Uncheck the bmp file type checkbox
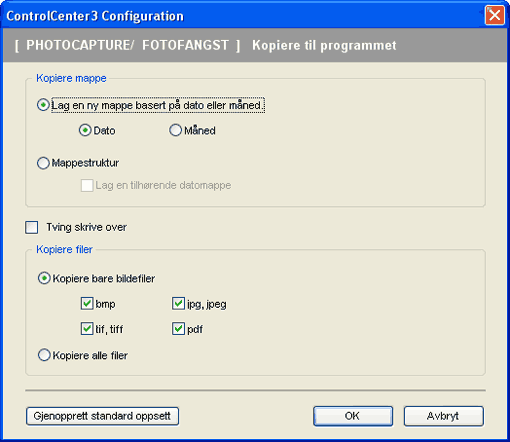Viewport: 510px width, 442px height. (87, 304)
